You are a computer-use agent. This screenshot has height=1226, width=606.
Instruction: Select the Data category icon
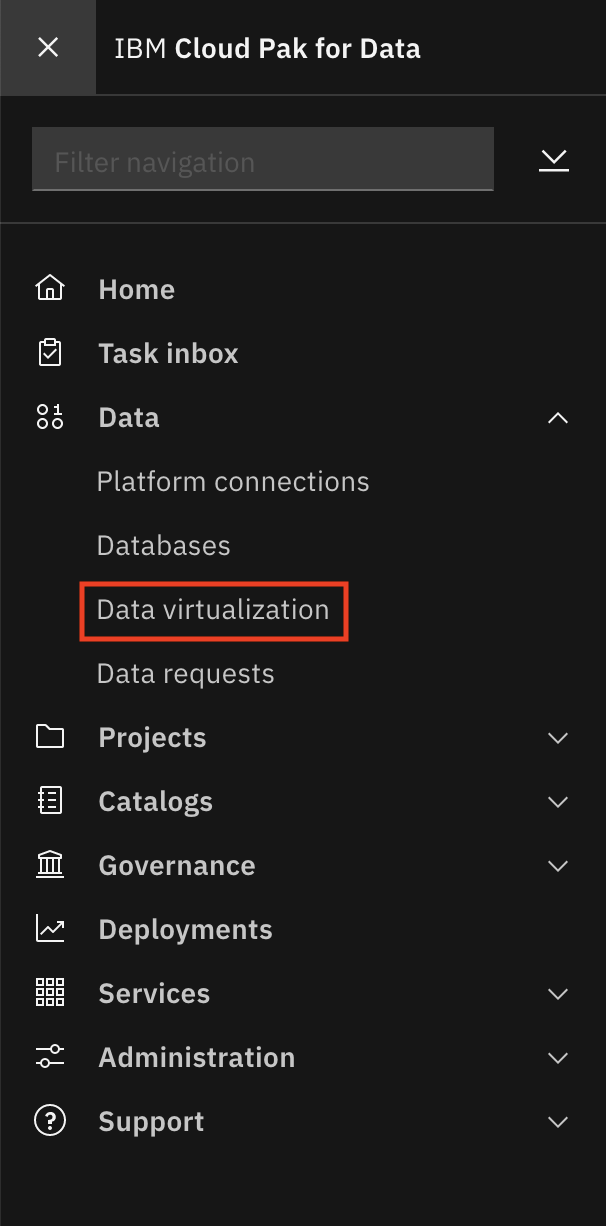[x=50, y=417]
